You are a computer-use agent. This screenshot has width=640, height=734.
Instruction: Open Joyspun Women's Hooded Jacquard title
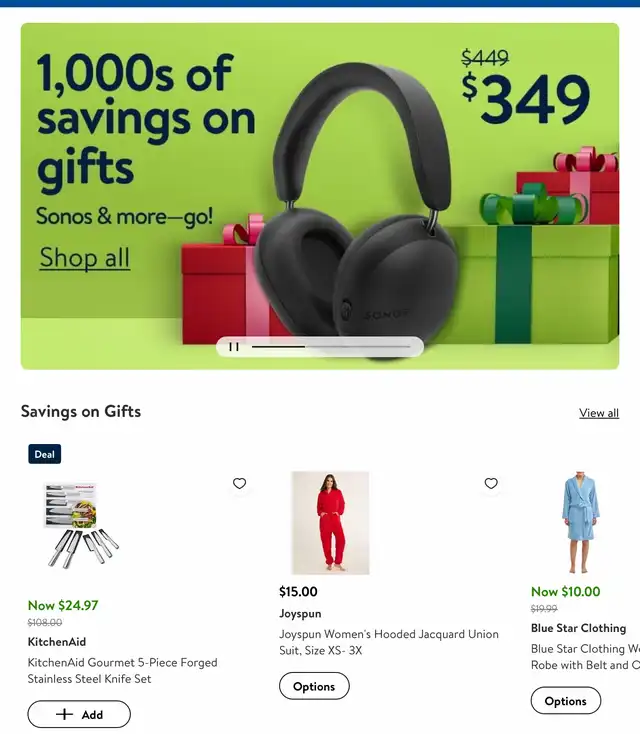point(389,642)
